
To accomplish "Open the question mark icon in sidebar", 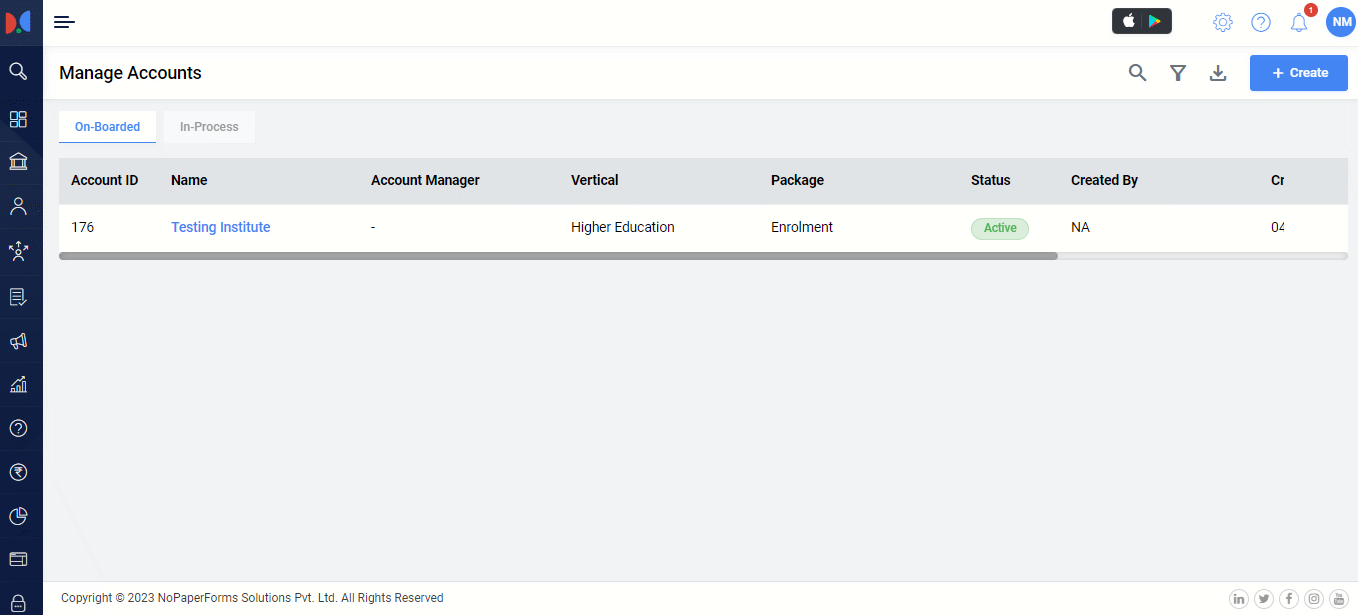I will coord(18,428).
